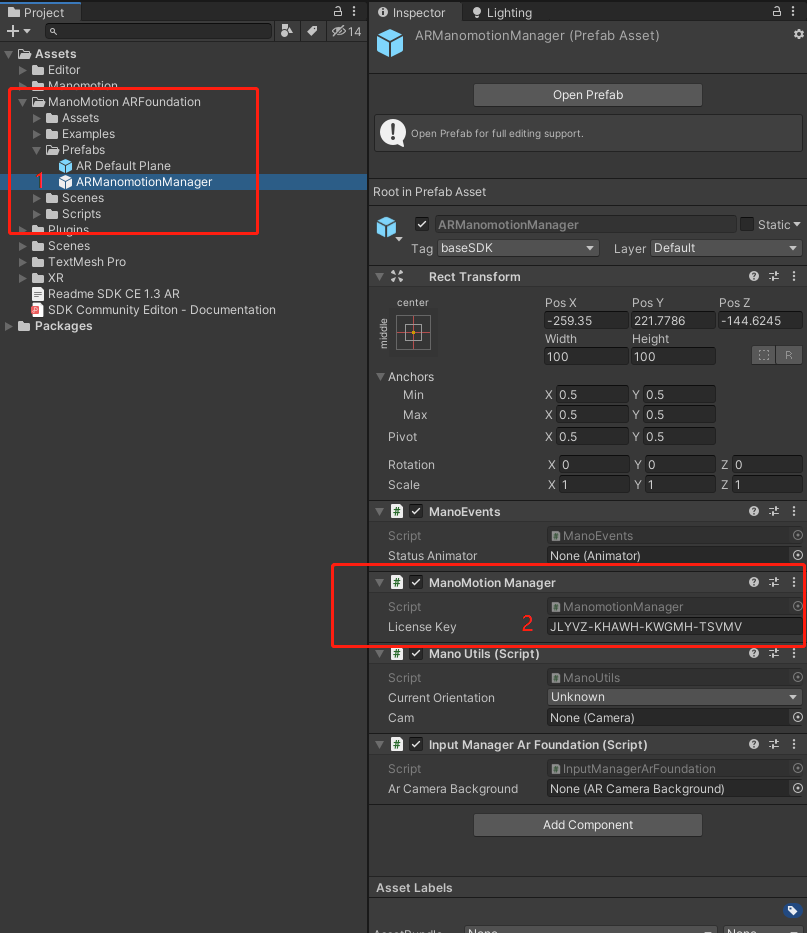Click the anchor preset center middle widget
This screenshot has width=807, height=933.
point(413,333)
